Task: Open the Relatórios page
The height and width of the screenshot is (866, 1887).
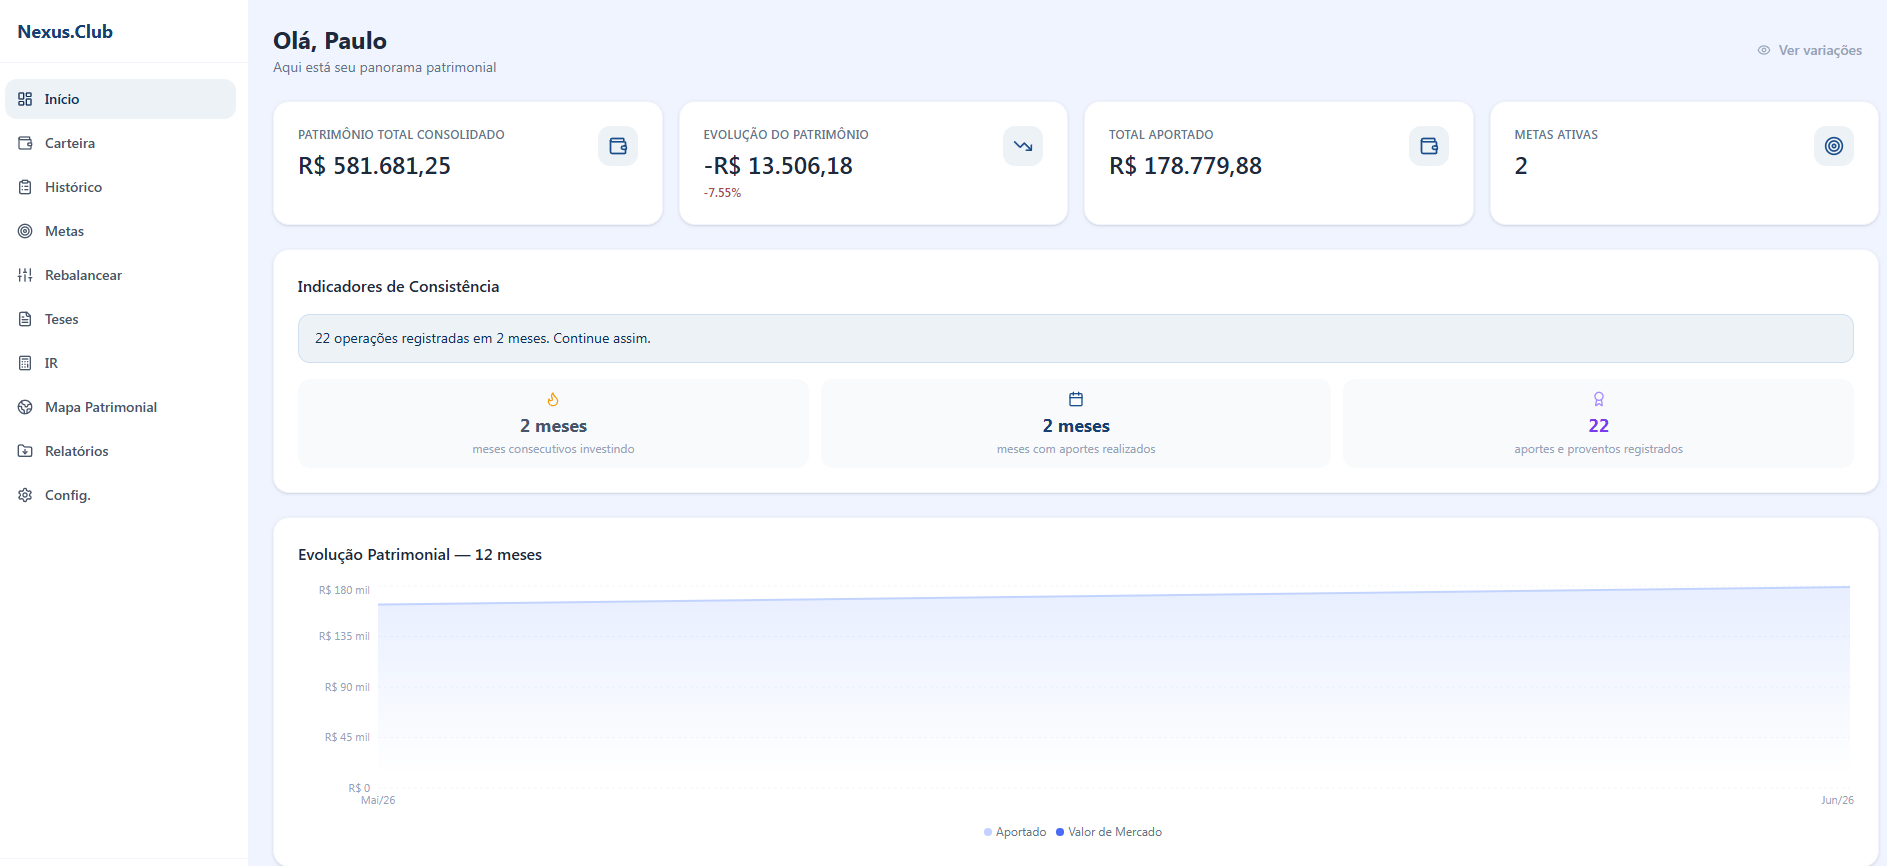Action: pos(120,451)
